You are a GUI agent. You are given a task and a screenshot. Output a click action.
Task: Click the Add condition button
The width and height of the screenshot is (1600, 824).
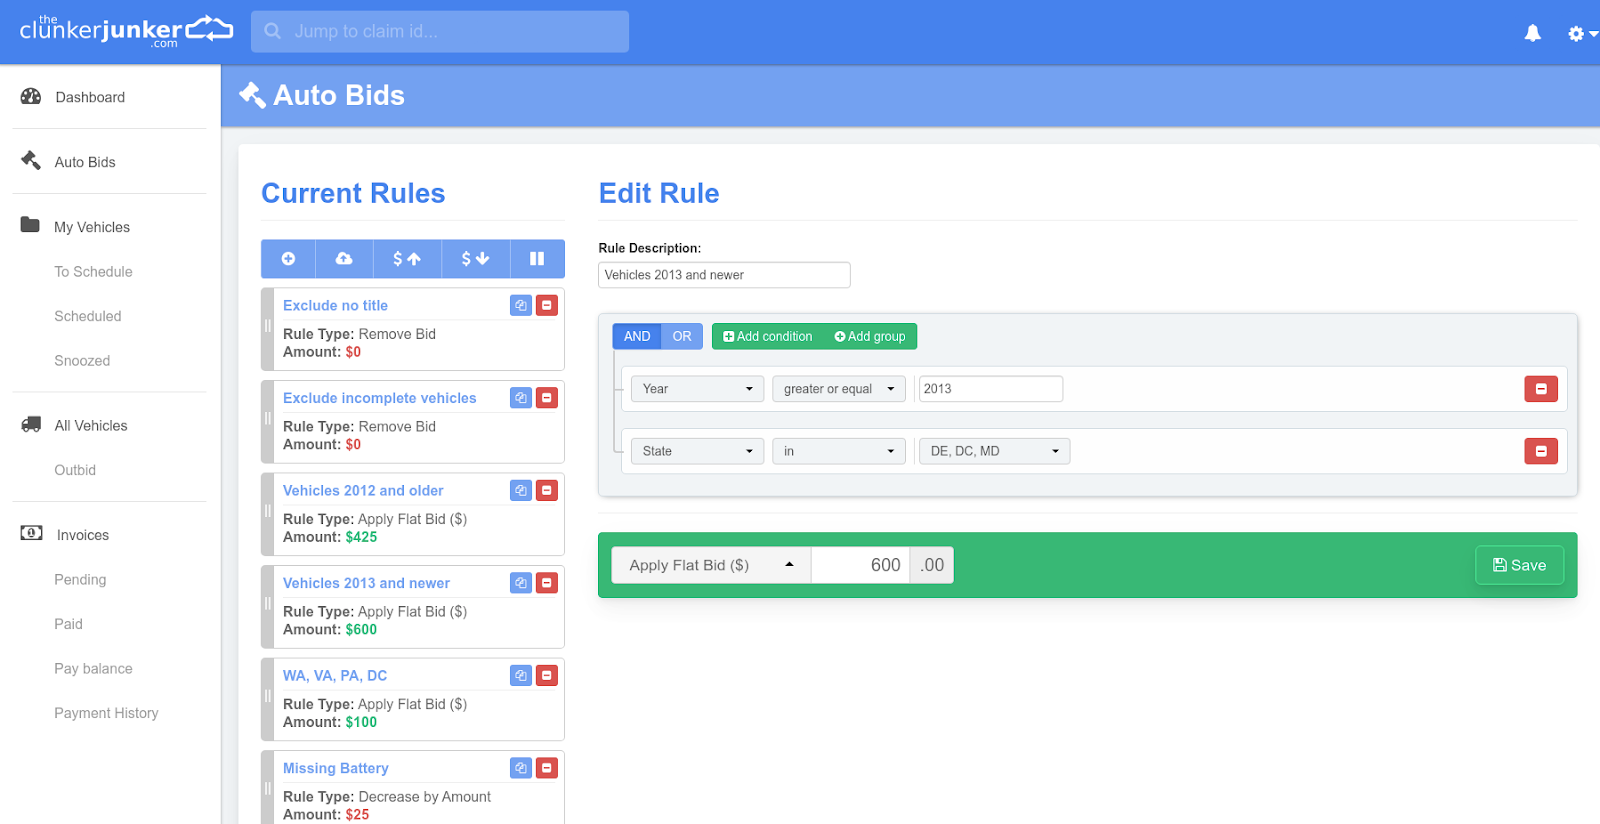(x=768, y=336)
